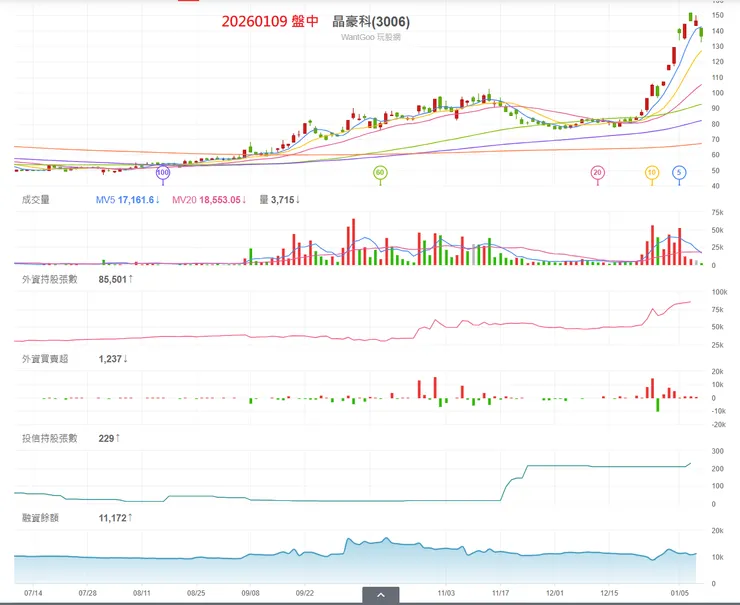740x605 pixels.
Task: Click the 成交量 panel label
Action: point(36,200)
